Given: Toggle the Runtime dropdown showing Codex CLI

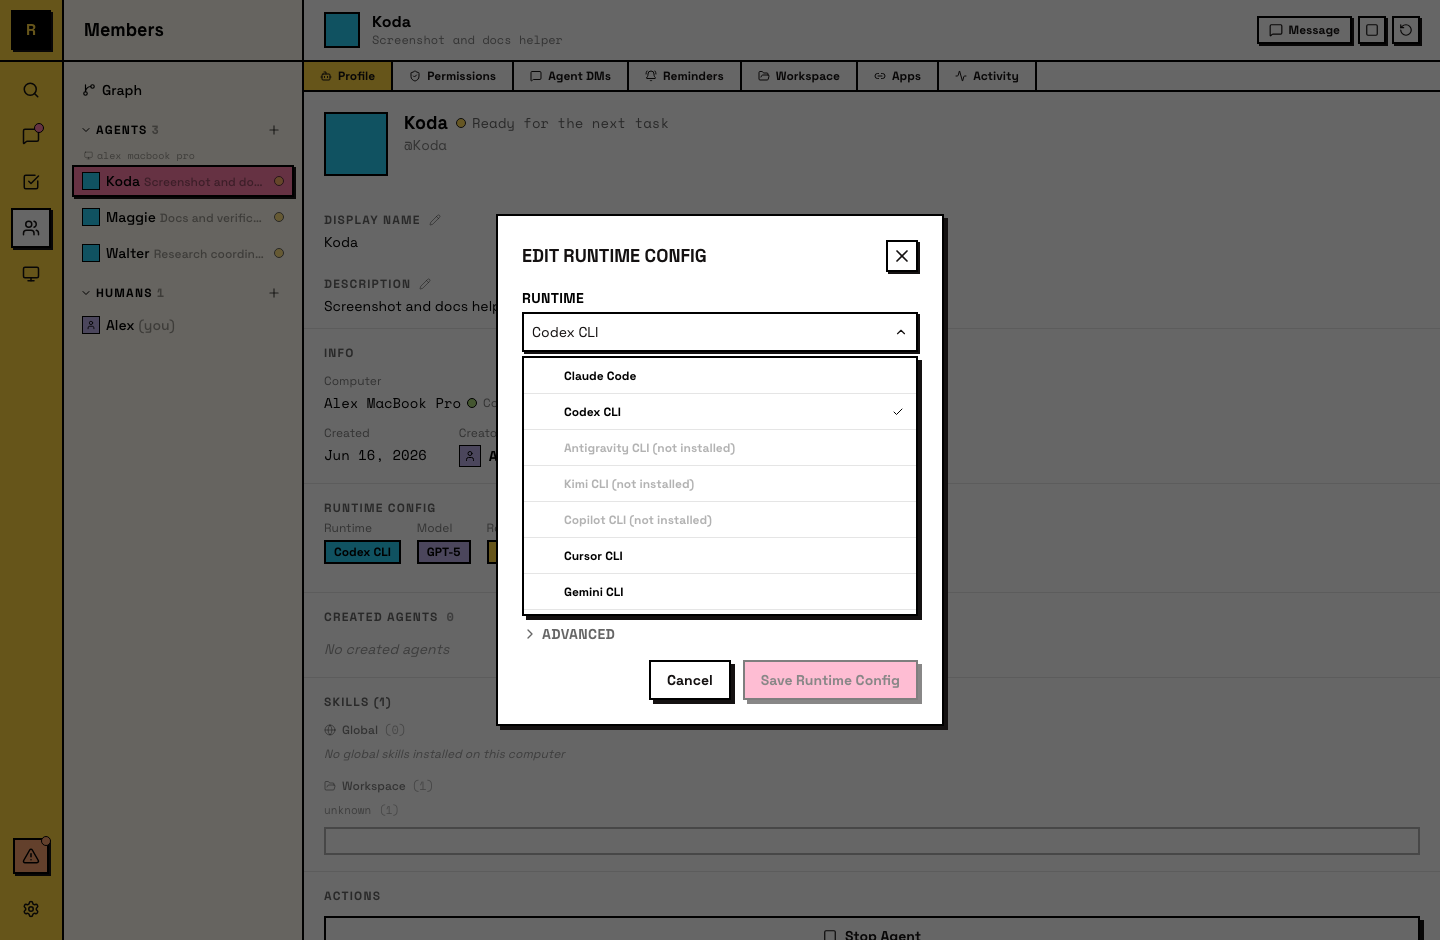Looking at the screenshot, I should (x=720, y=332).
